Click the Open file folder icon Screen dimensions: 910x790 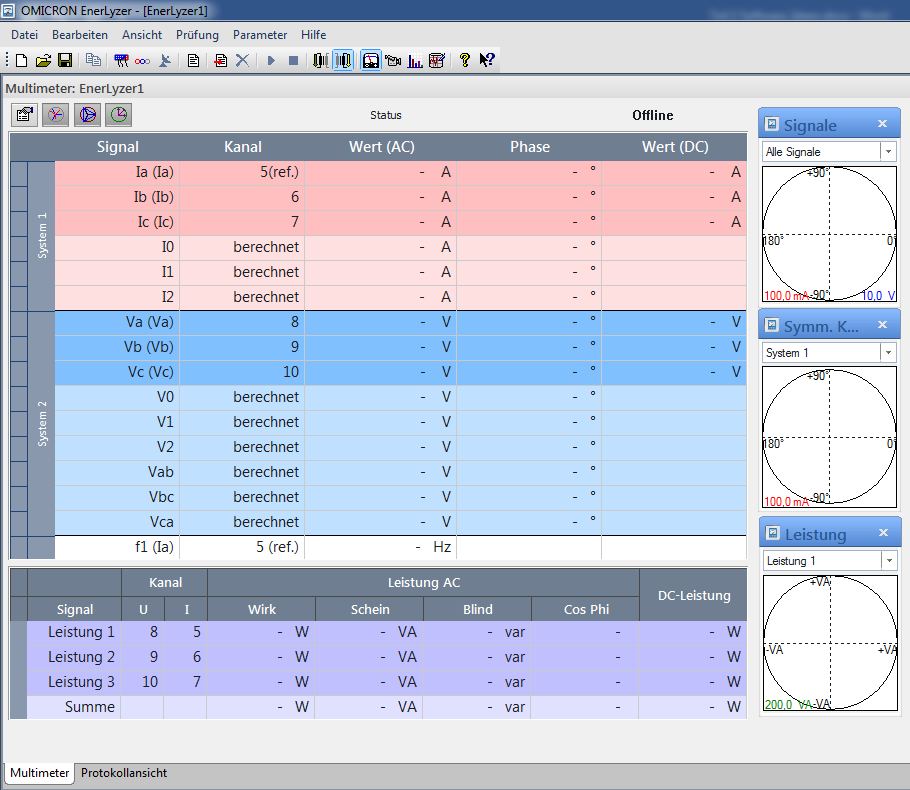point(43,60)
